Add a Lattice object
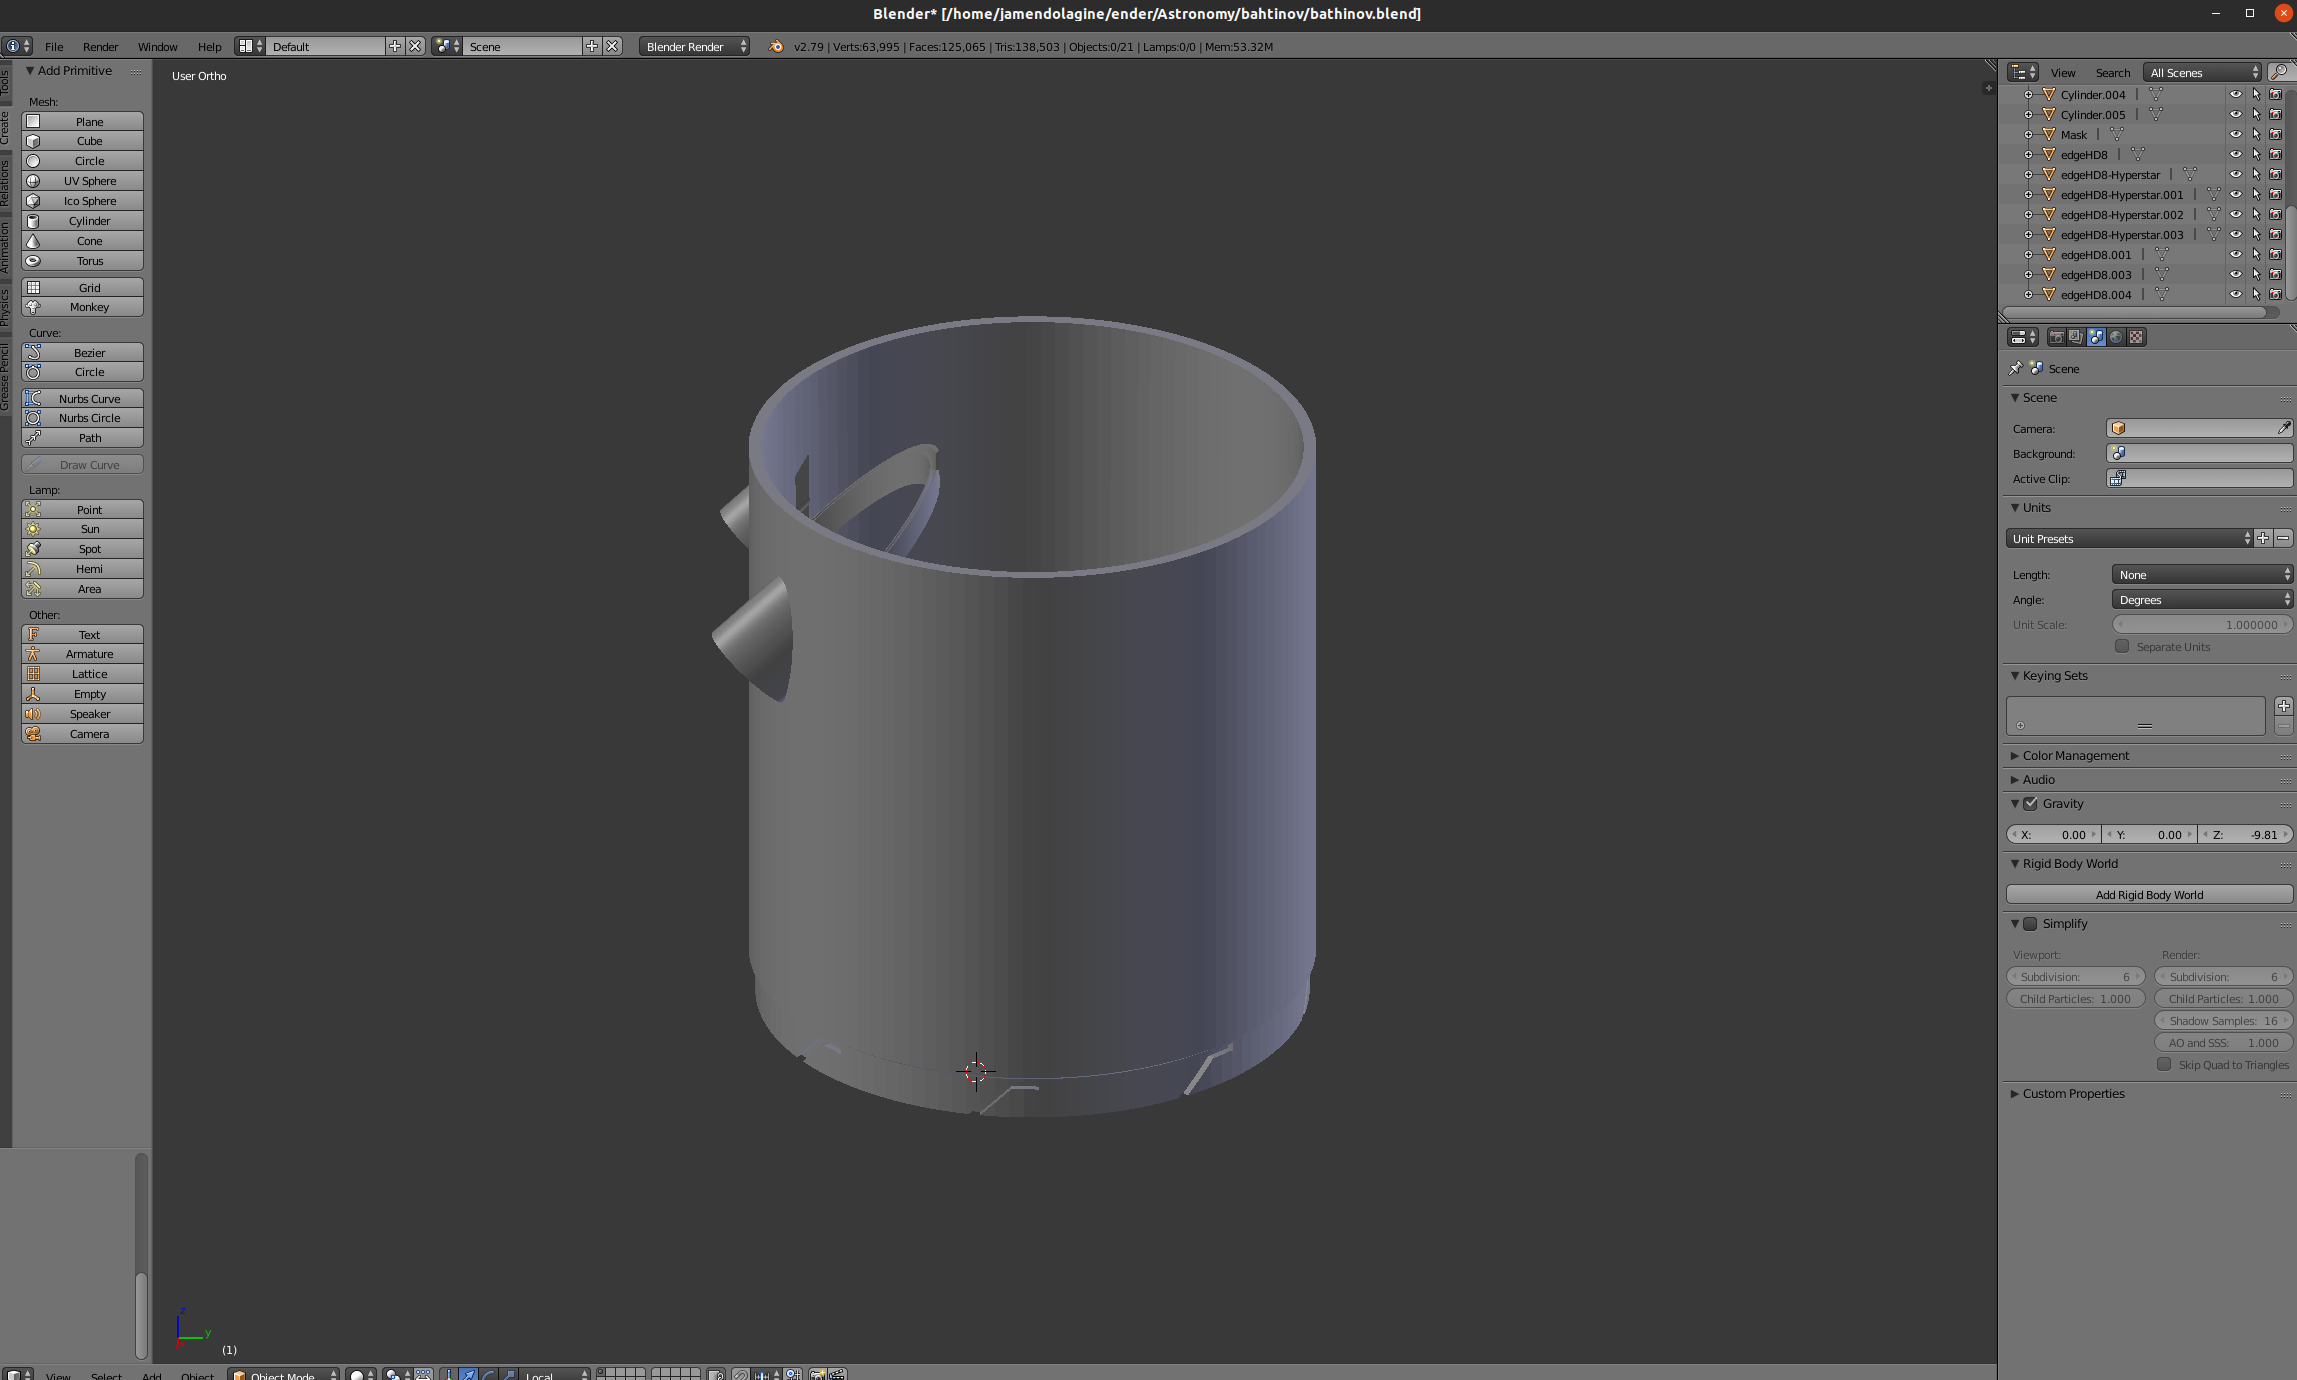Image resolution: width=2297 pixels, height=1380 pixels. [x=82, y=674]
